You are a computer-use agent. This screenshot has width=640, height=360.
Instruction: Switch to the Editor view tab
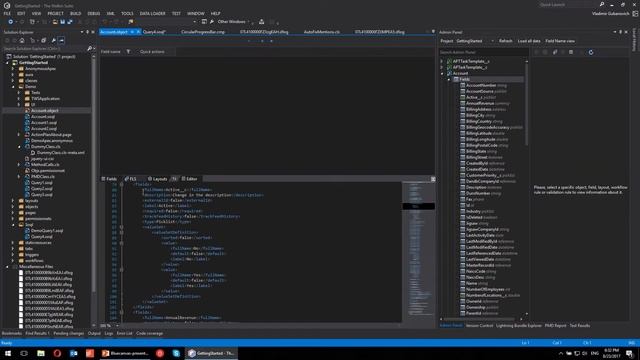pos(189,179)
